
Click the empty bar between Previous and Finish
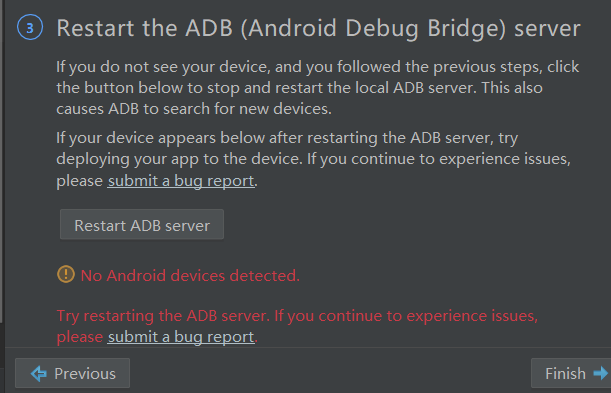pyautogui.click(x=330, y=373)
